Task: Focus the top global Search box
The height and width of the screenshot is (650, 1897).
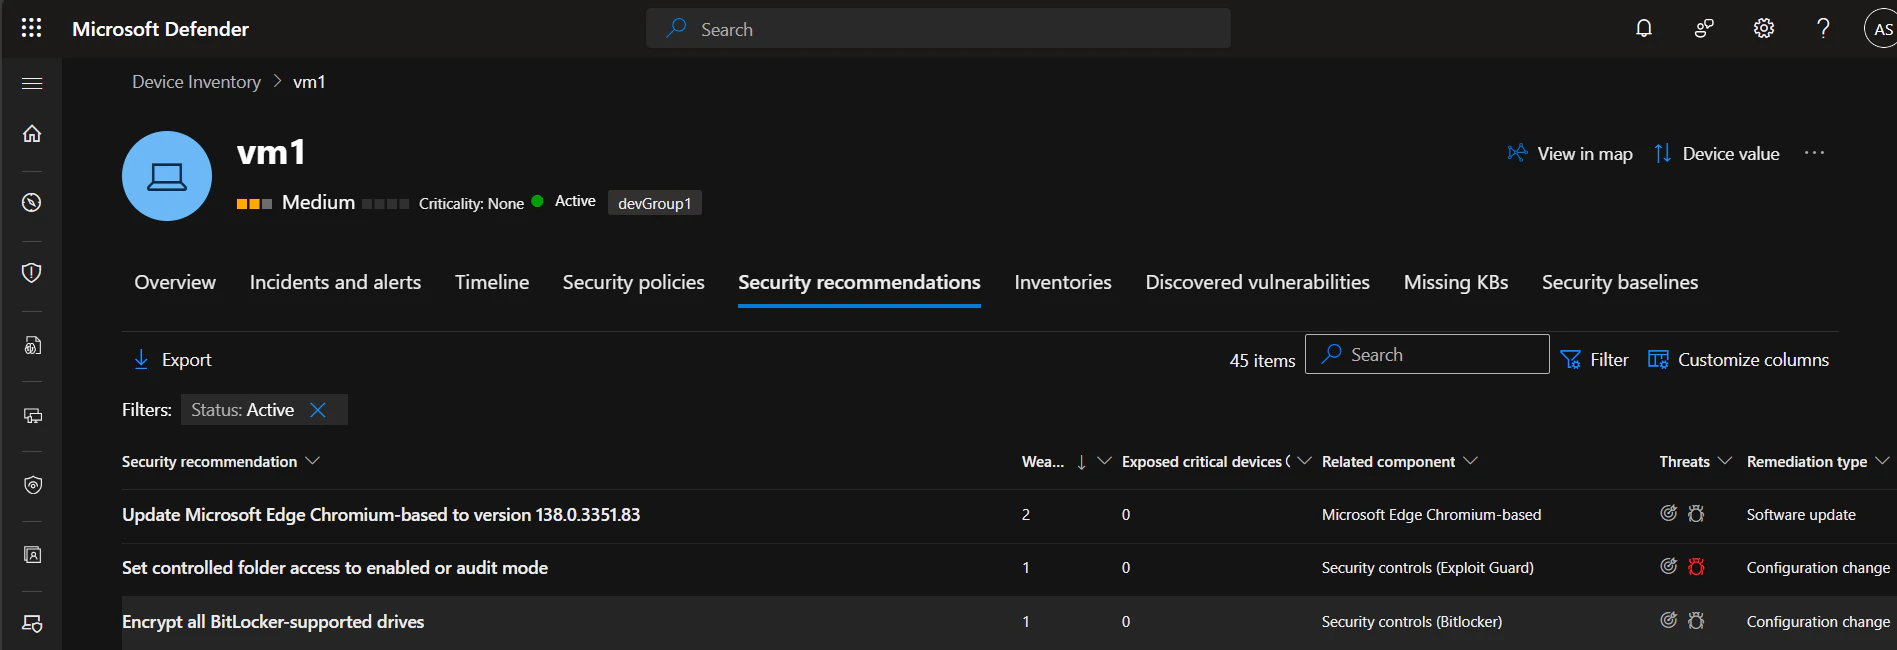Action: point(938,29)
